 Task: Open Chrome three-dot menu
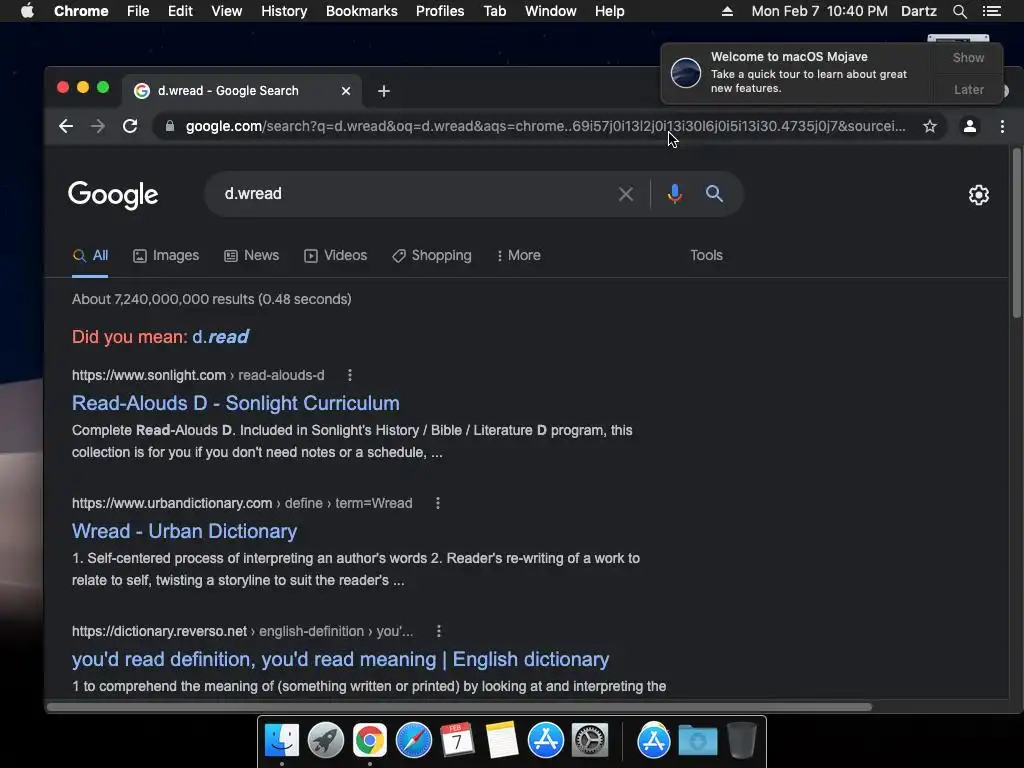pyautogui.click(x=1002, y=126)
